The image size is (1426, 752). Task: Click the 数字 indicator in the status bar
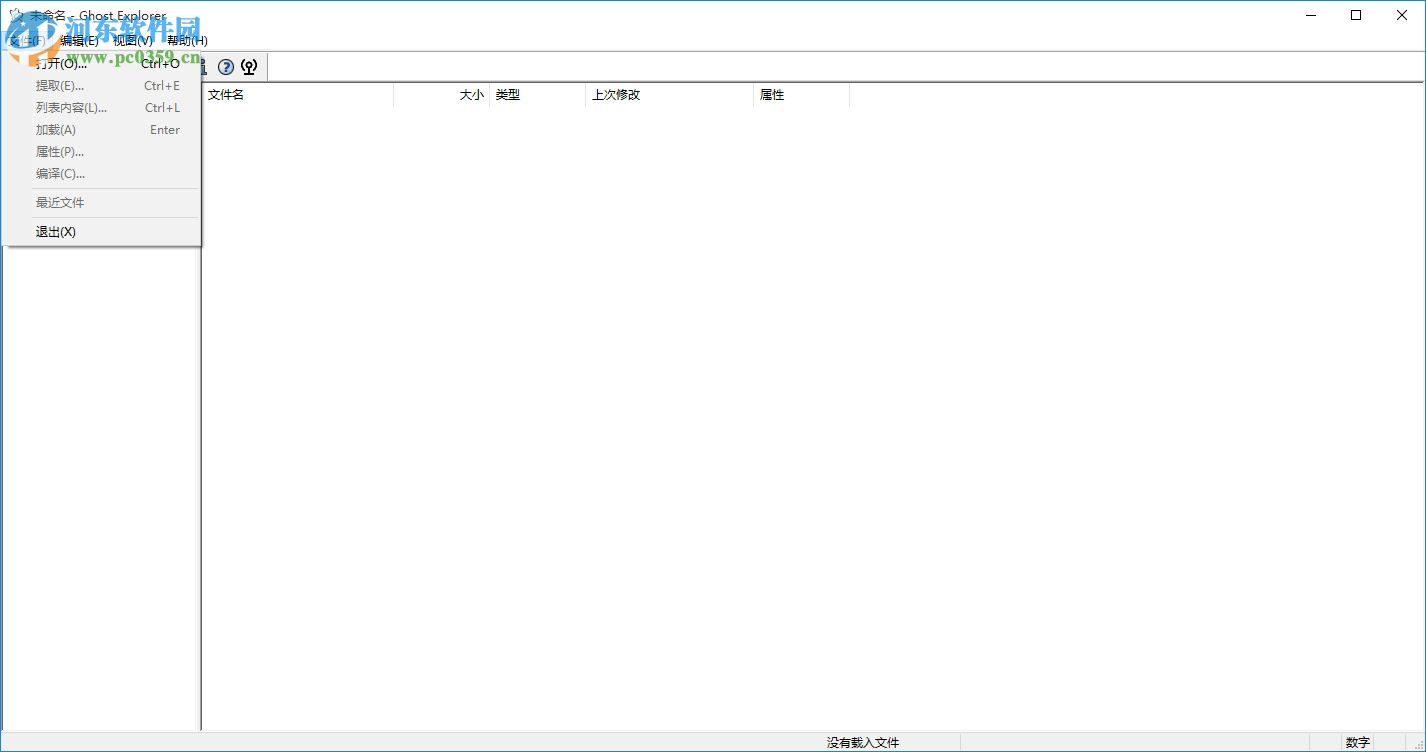point(1358,743)
